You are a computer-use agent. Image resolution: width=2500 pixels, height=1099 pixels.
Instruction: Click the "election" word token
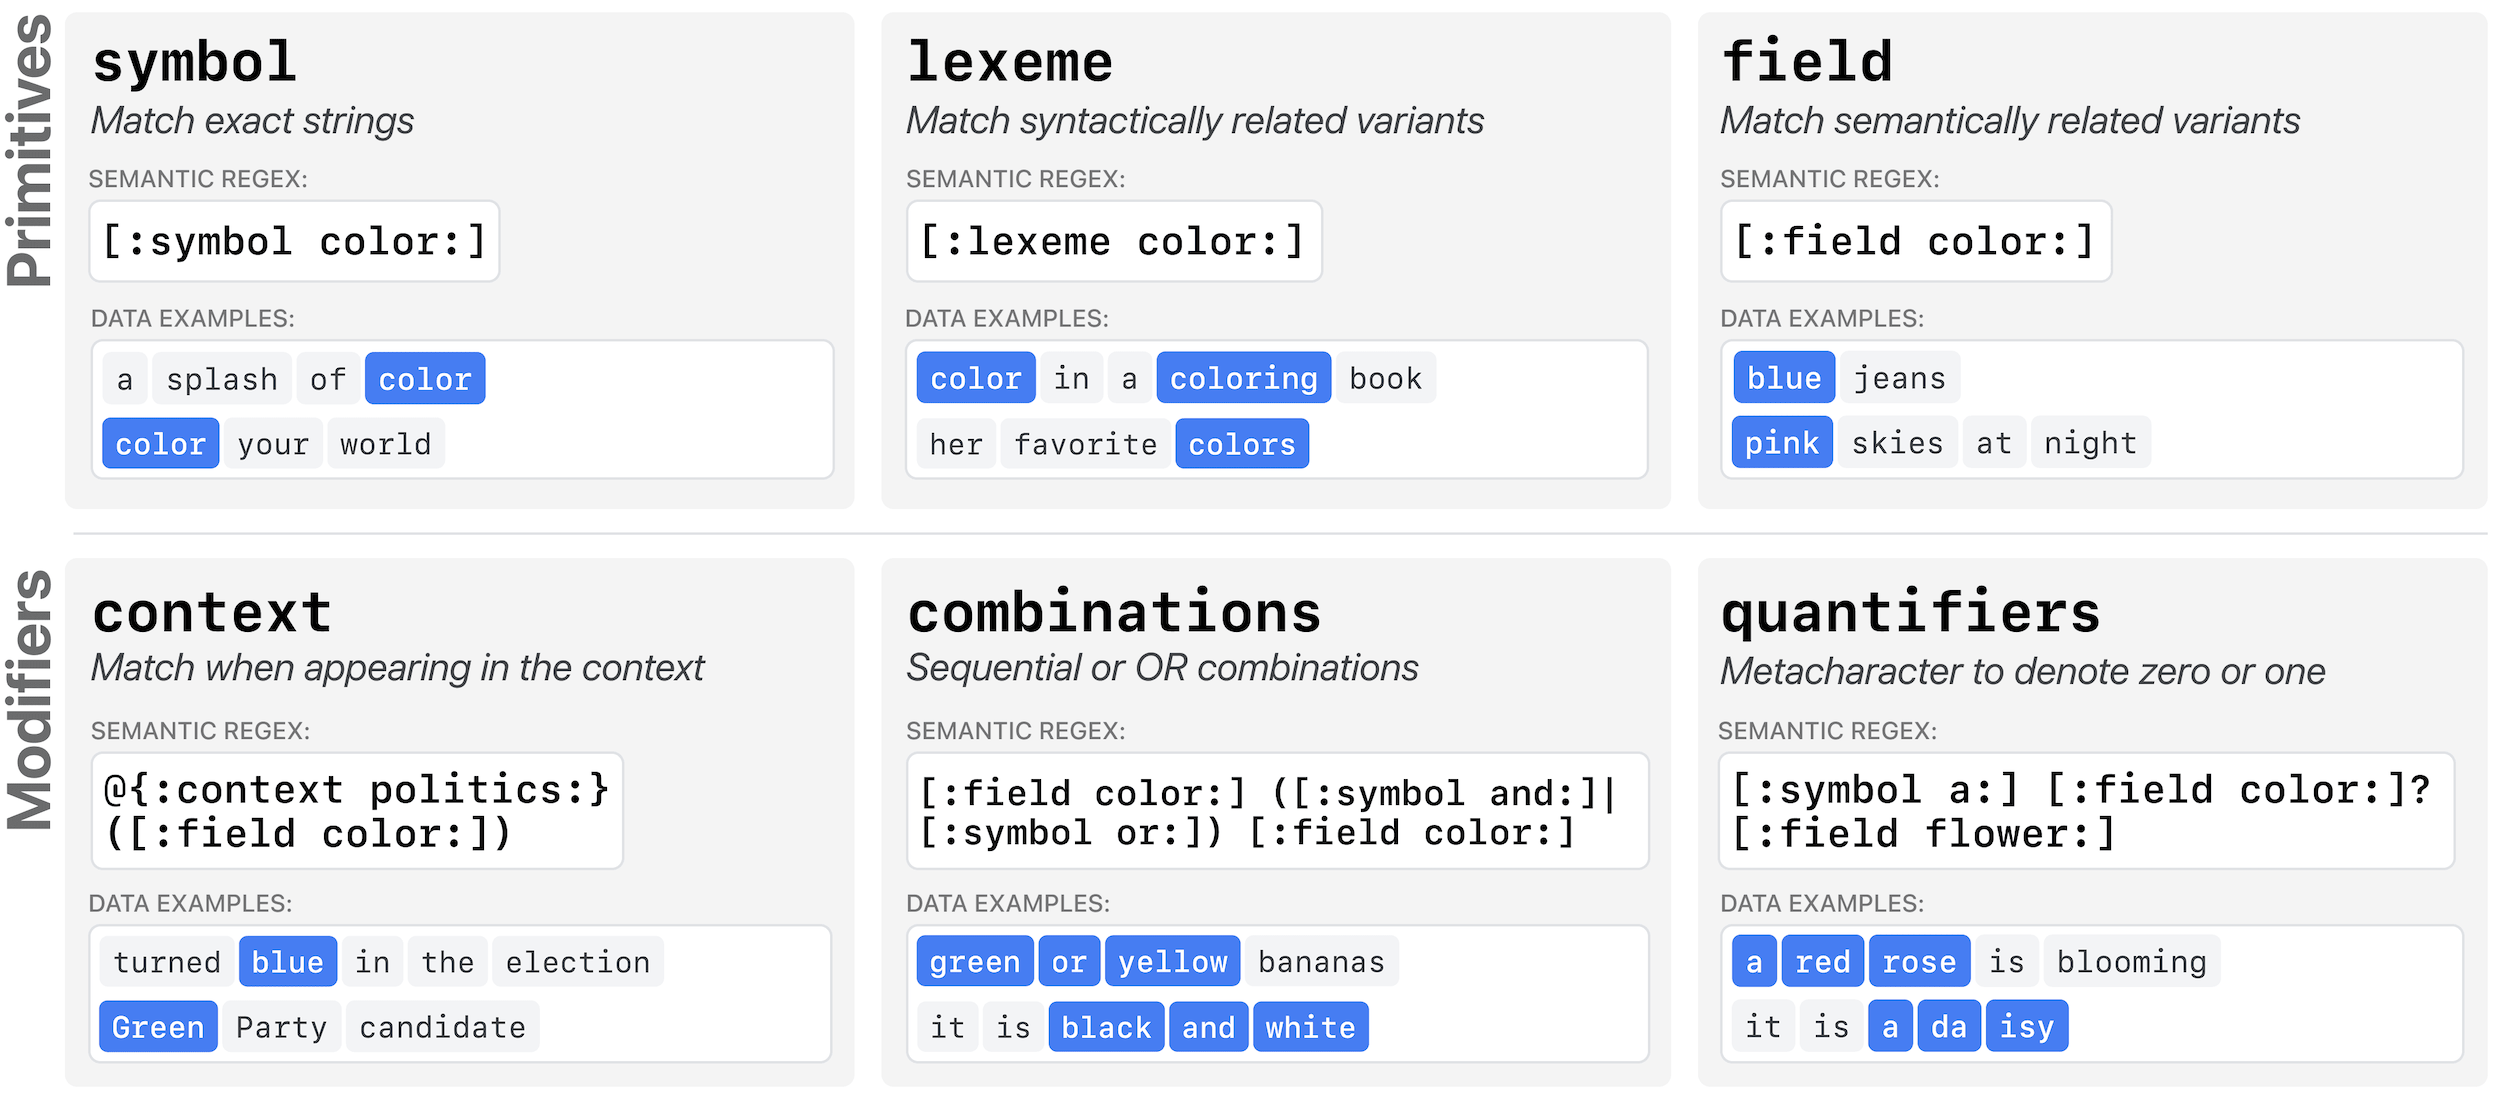577,962
